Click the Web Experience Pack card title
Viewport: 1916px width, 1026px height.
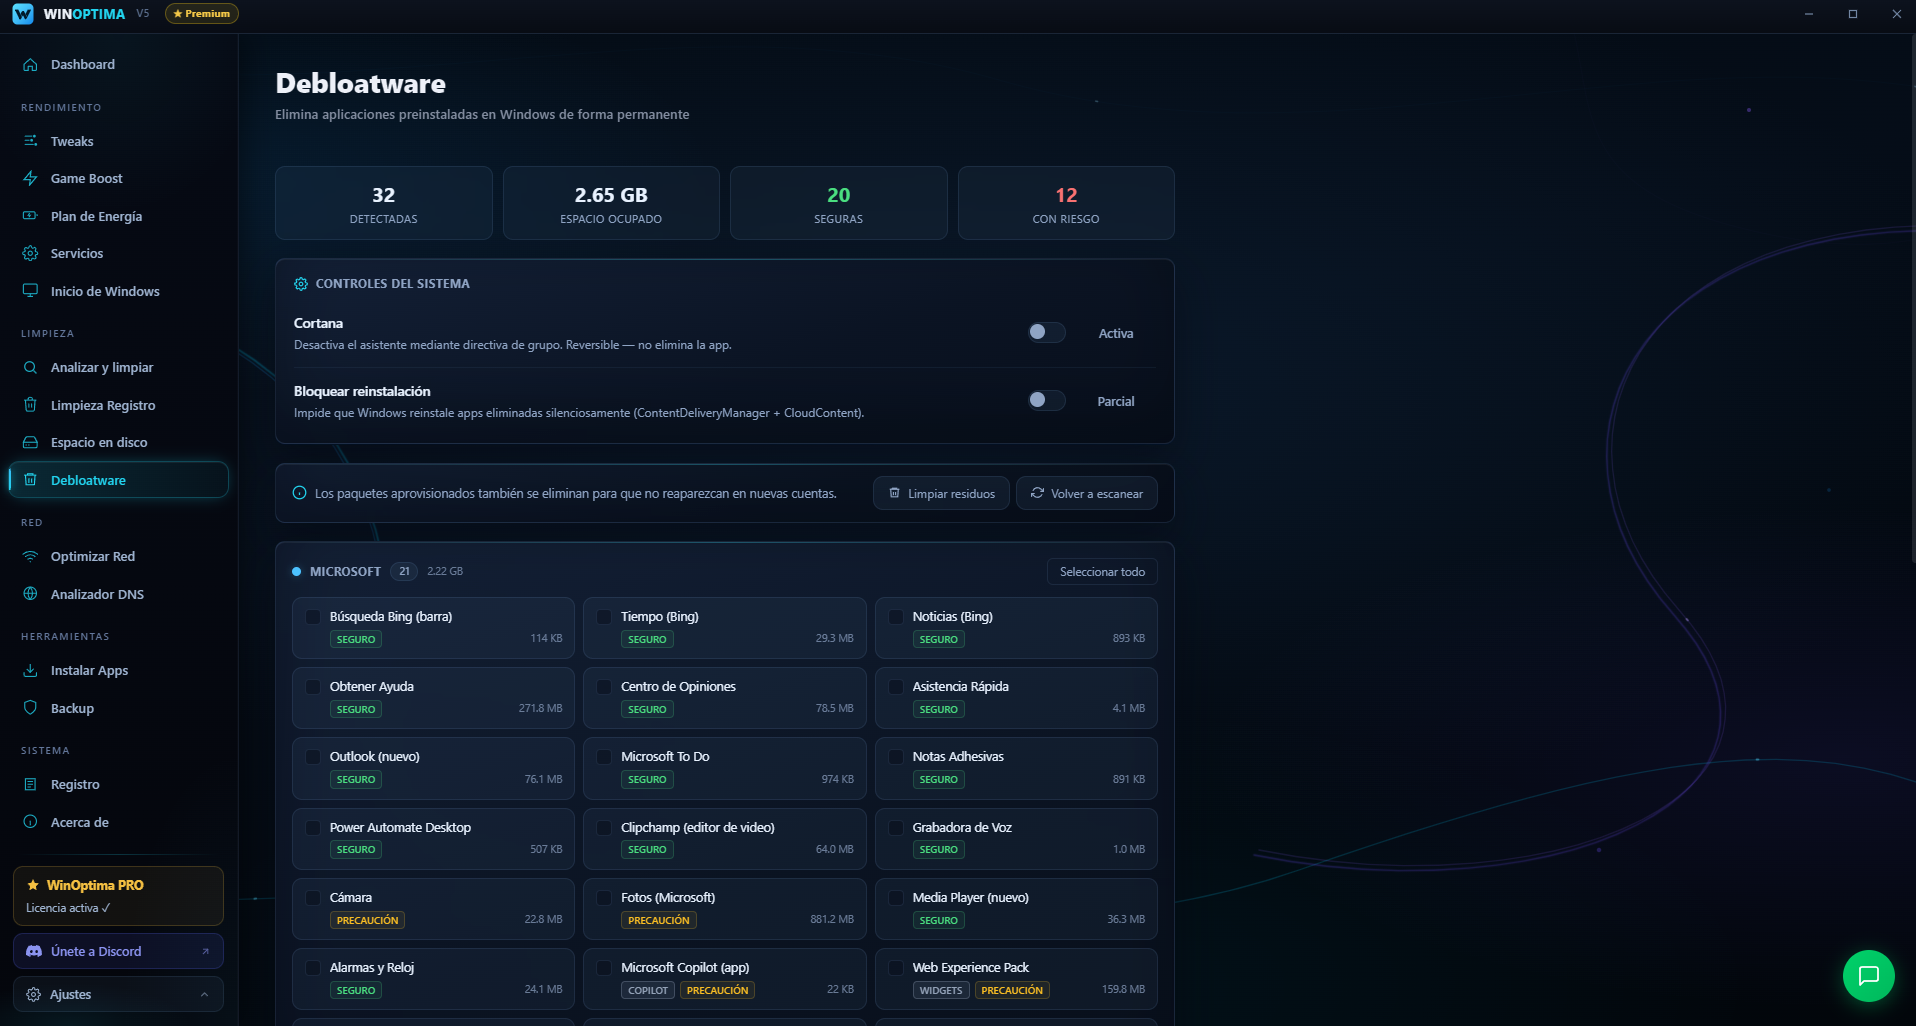(970, 968)
